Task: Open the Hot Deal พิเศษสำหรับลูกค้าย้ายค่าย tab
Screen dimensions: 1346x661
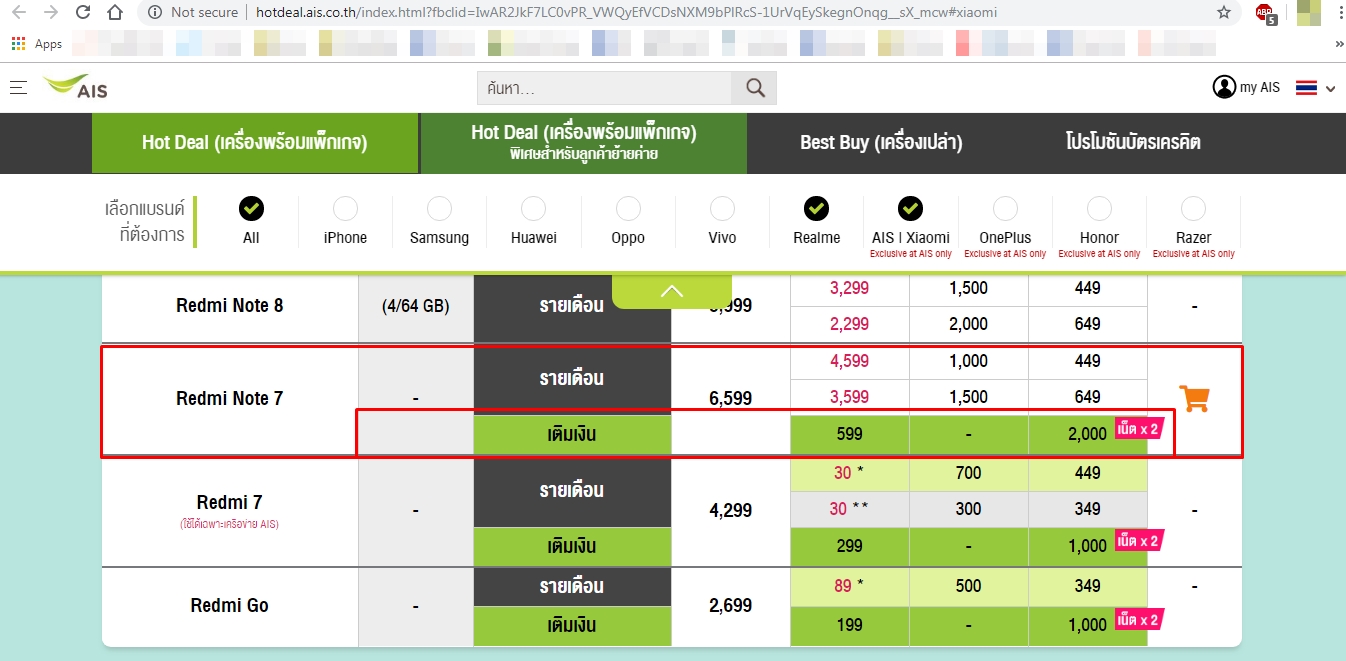Action: [584, 143]
